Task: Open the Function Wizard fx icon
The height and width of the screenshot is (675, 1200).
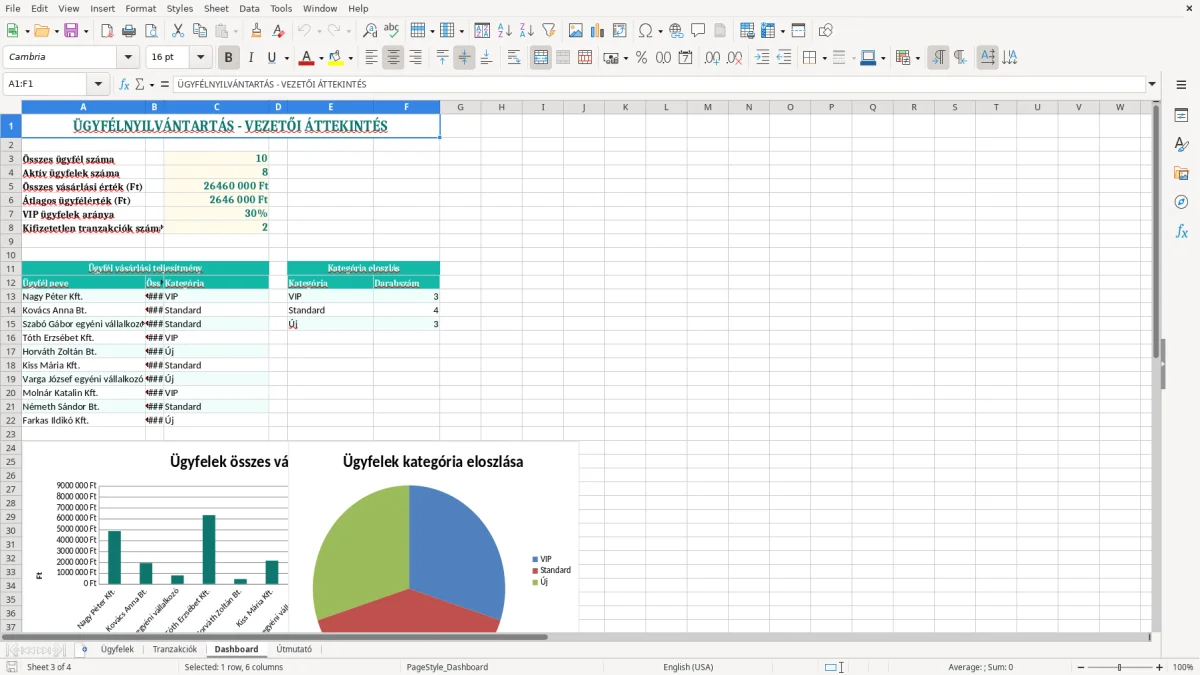Action: pos(124,84)
